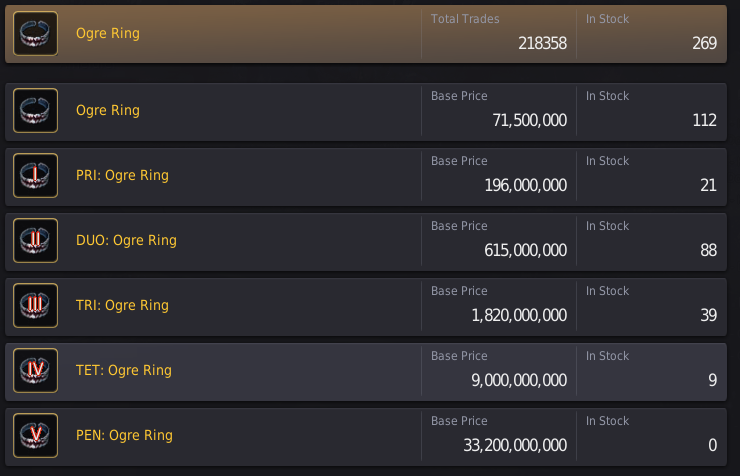Click the 615,000,000 base price
This screenshot has width=740, height=476.
pyautogui.click(x=525, y=251)
